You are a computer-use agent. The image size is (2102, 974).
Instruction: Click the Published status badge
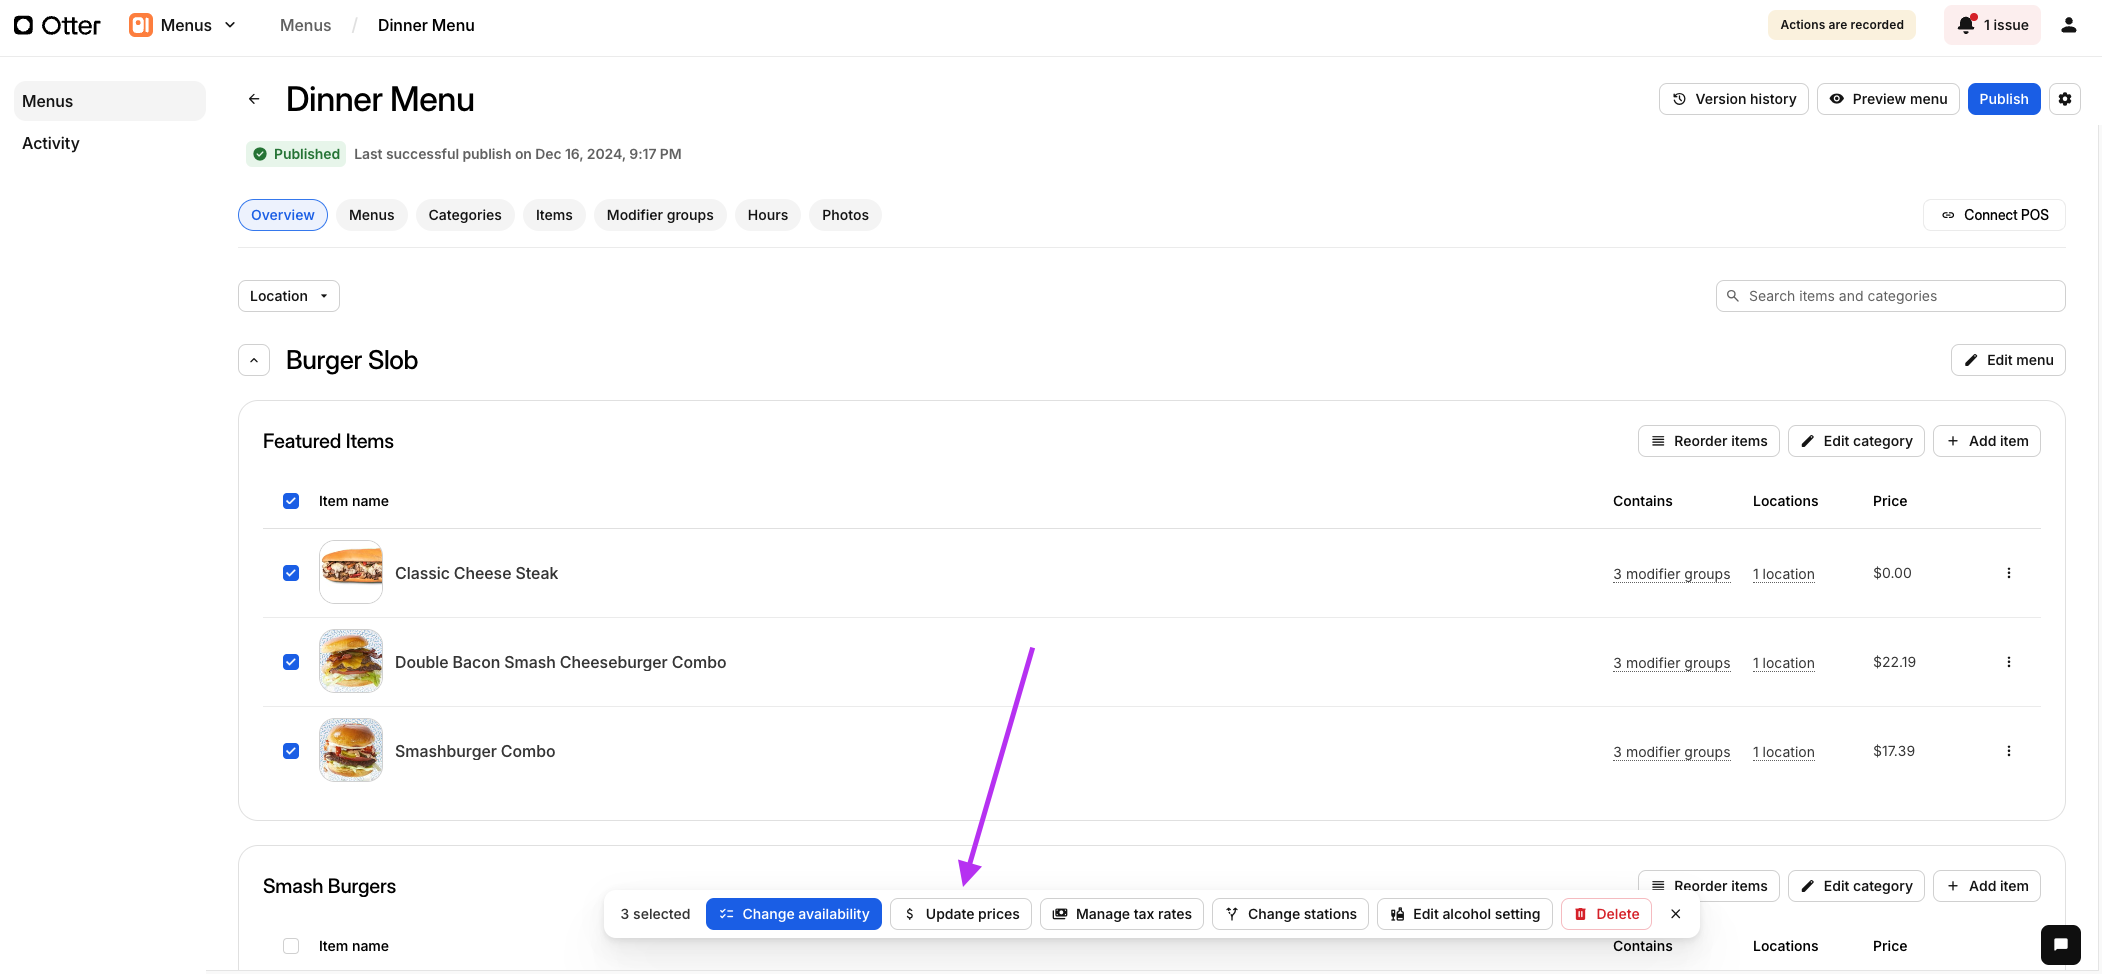tap(295, 154)
